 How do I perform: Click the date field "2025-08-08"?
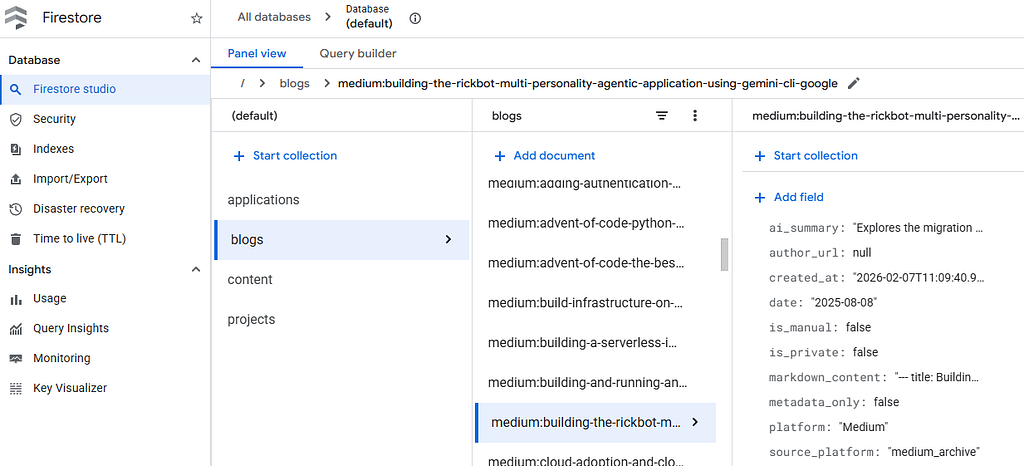click(x=843, y=303)
